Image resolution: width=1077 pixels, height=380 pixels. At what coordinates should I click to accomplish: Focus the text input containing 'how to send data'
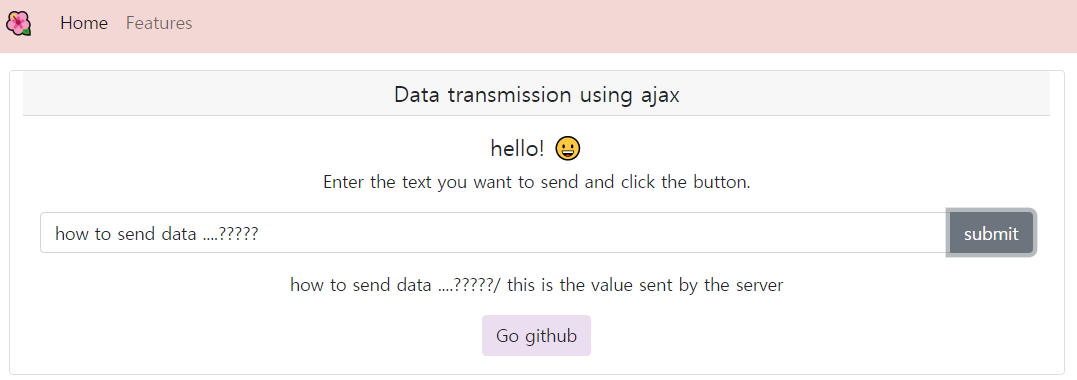[495, 233]
